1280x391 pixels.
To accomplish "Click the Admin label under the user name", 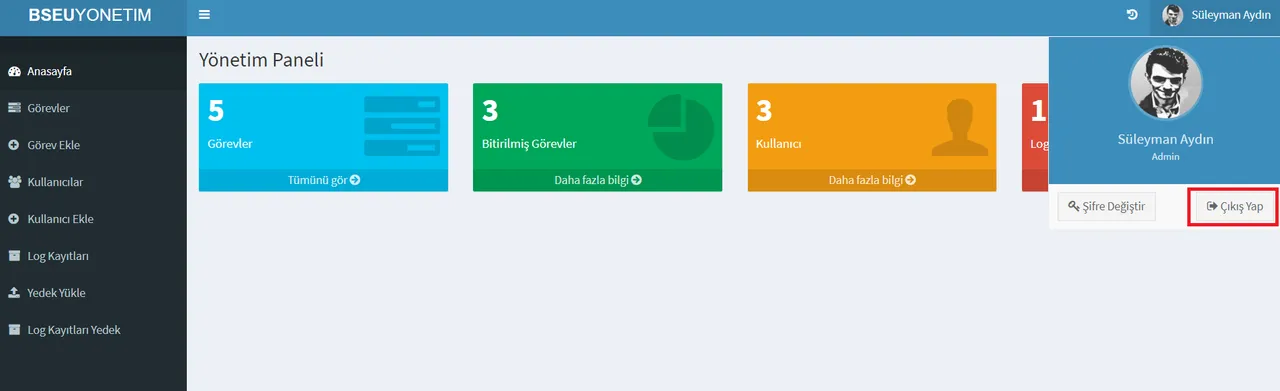I will click(x=1165, y=157).
